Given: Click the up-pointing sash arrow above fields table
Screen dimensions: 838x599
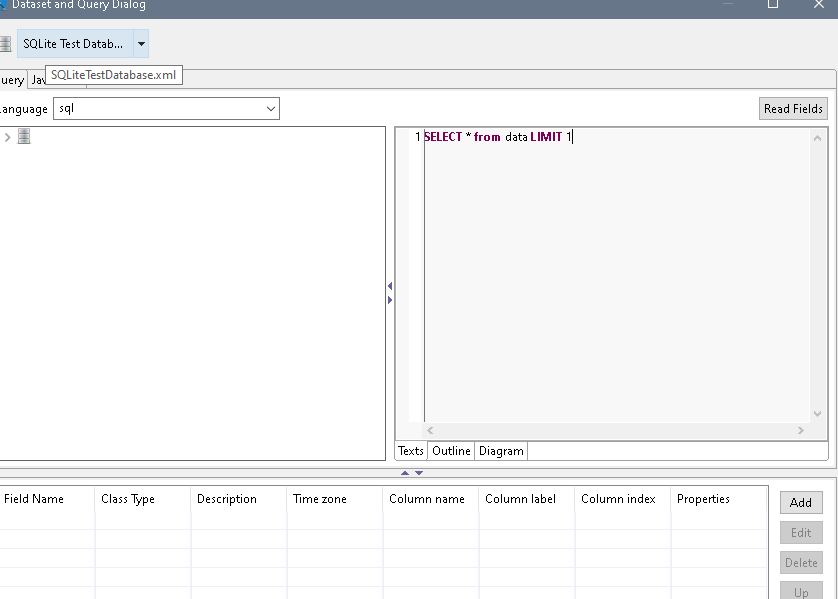Looking at the screenshot, I should (405, 473).
